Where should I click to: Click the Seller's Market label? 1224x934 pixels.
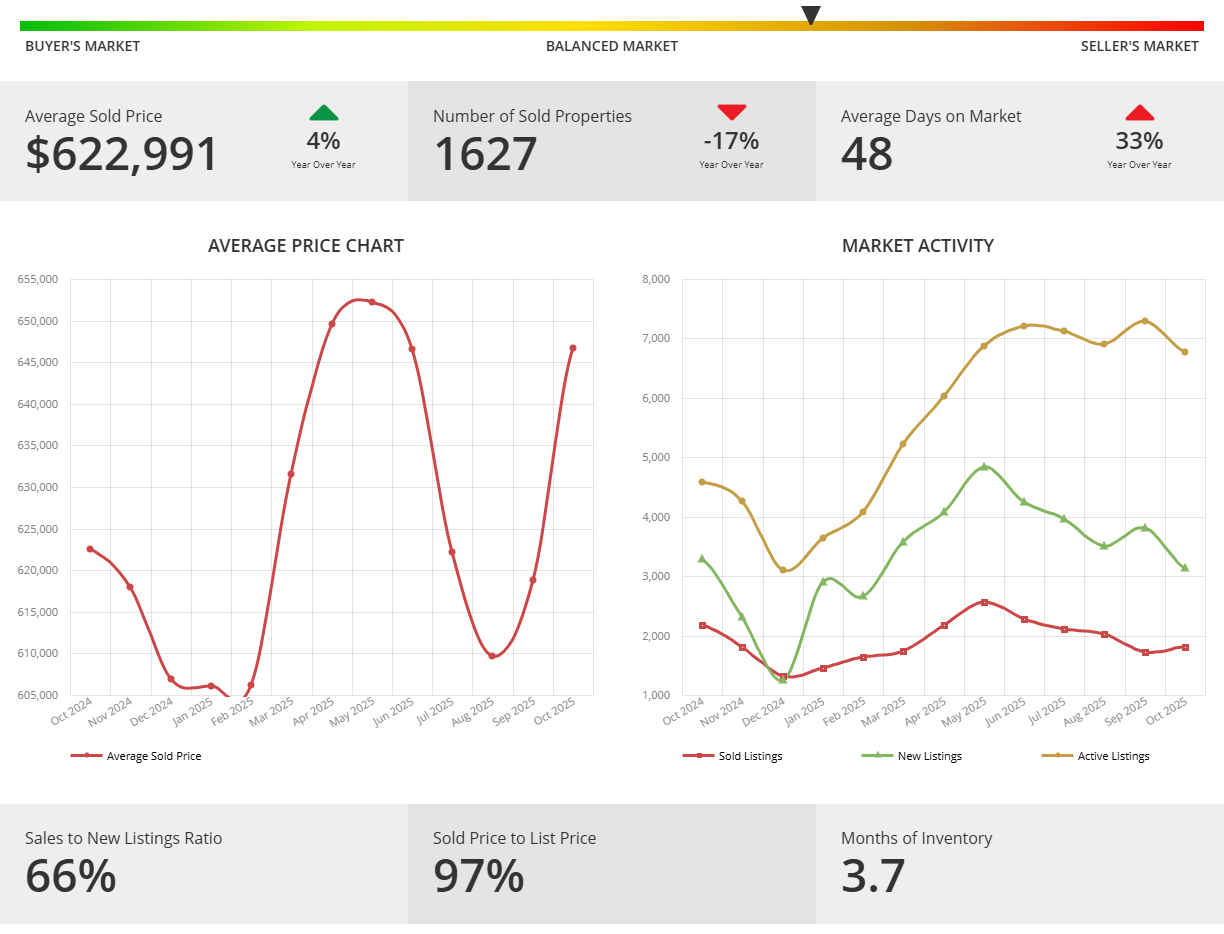pos(1139,46)
